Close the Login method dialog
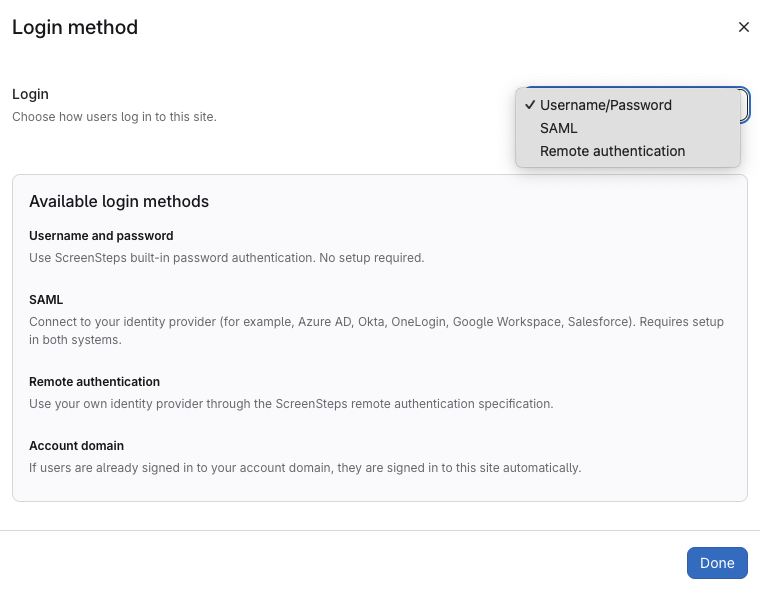The height and width of the screenshot is (593, 760). (743, 27)
